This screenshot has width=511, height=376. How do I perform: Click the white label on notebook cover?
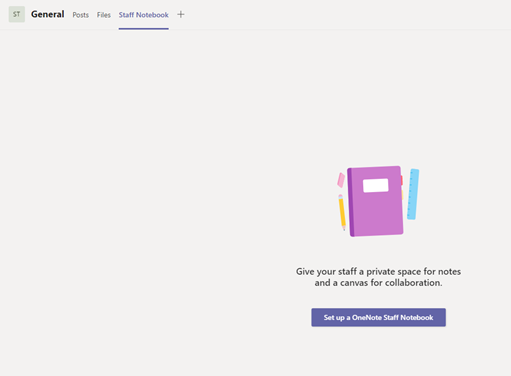pos(376,185)
